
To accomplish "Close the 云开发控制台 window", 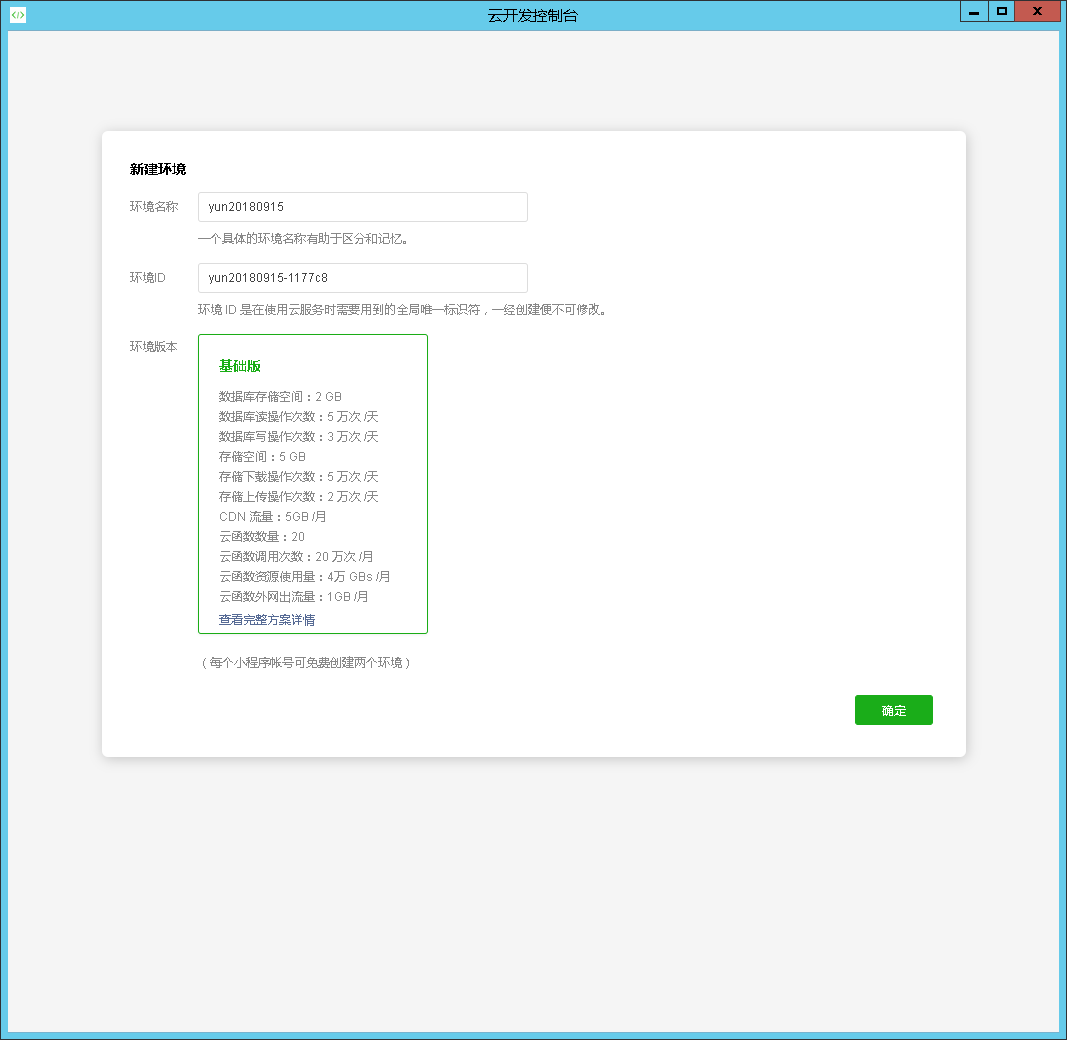I will pyautogui.click(x=1037, y=12).
